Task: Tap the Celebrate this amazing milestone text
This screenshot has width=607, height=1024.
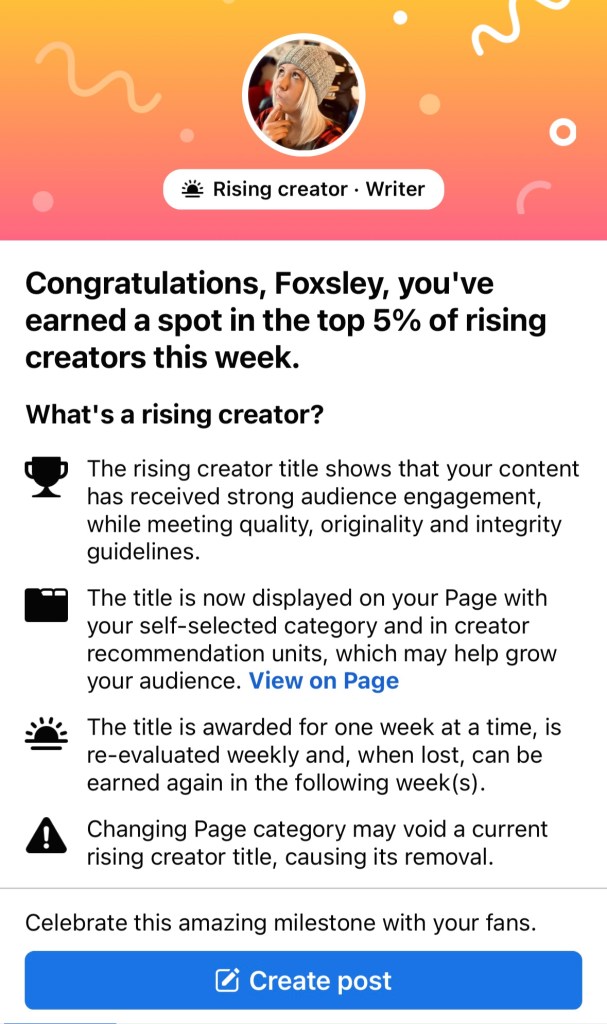Action: (280, 923)
